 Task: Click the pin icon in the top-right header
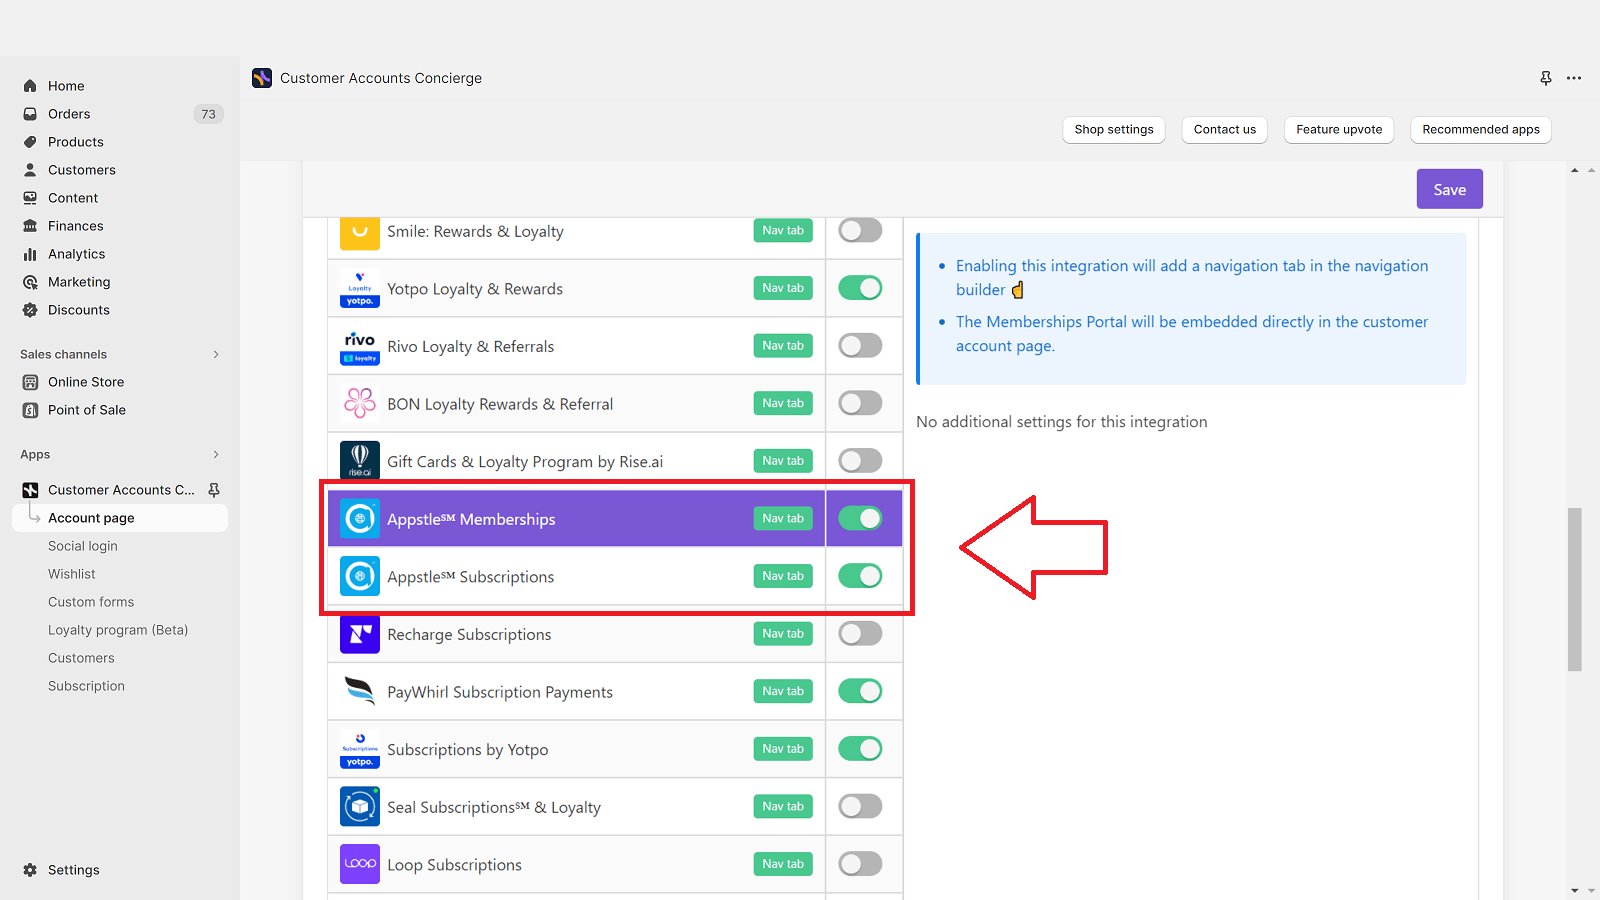point(1546,78)
